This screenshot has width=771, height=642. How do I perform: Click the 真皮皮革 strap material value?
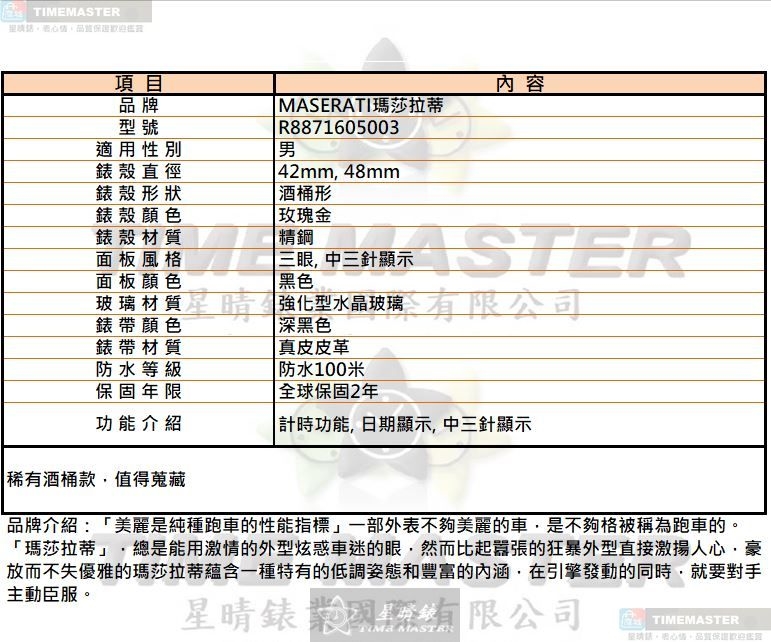point(313,347)
